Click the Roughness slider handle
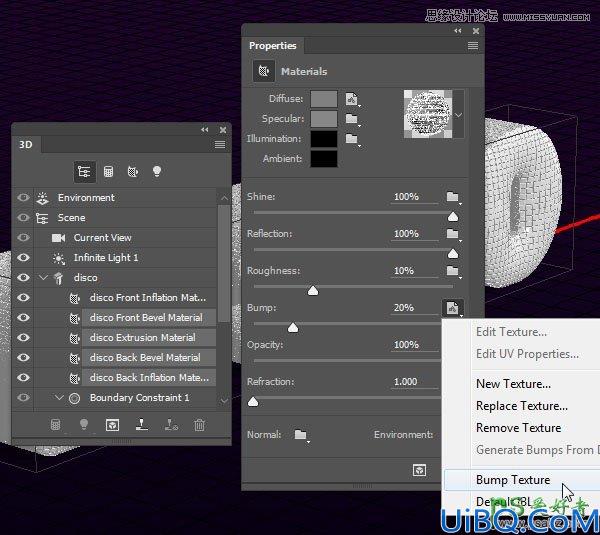600x535 pixels. [313, 291]
